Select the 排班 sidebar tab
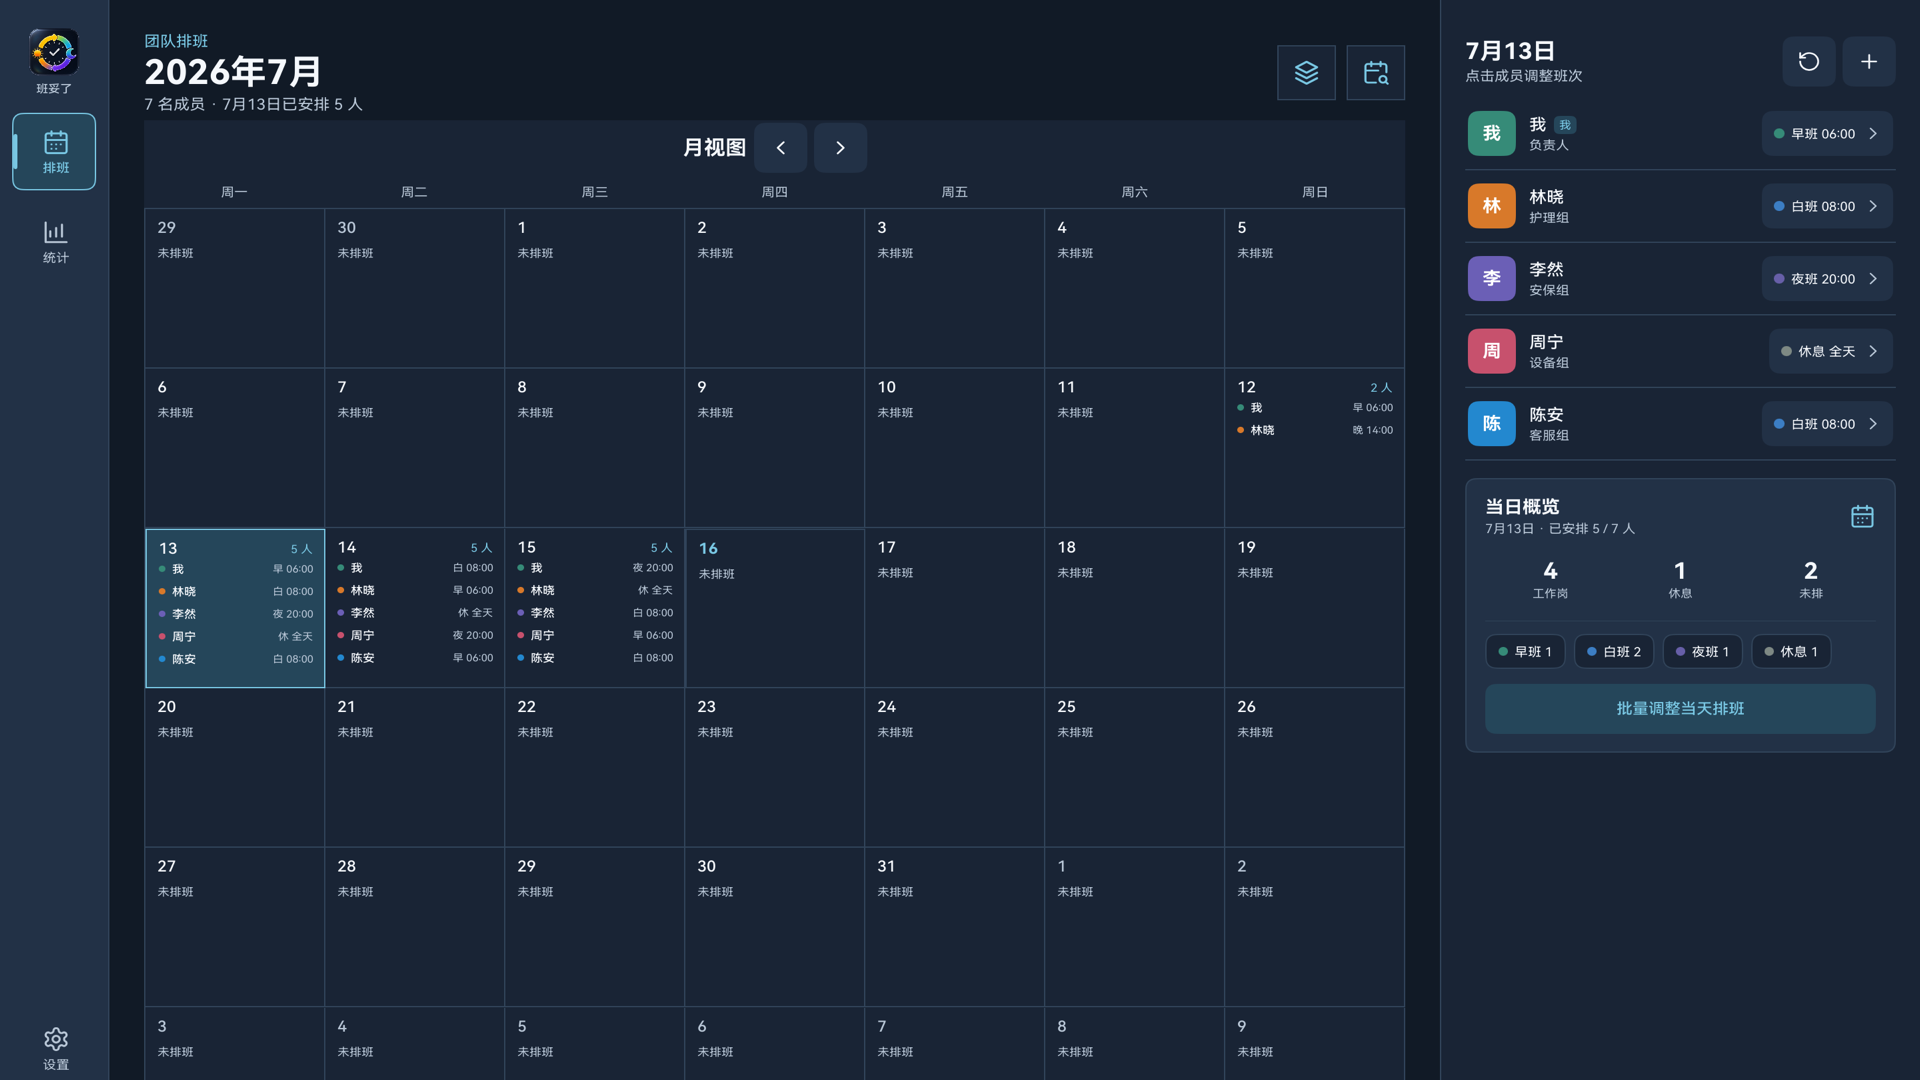Image resolution: width=1920 pixels, height=1080 pixels. click(54, 151)
